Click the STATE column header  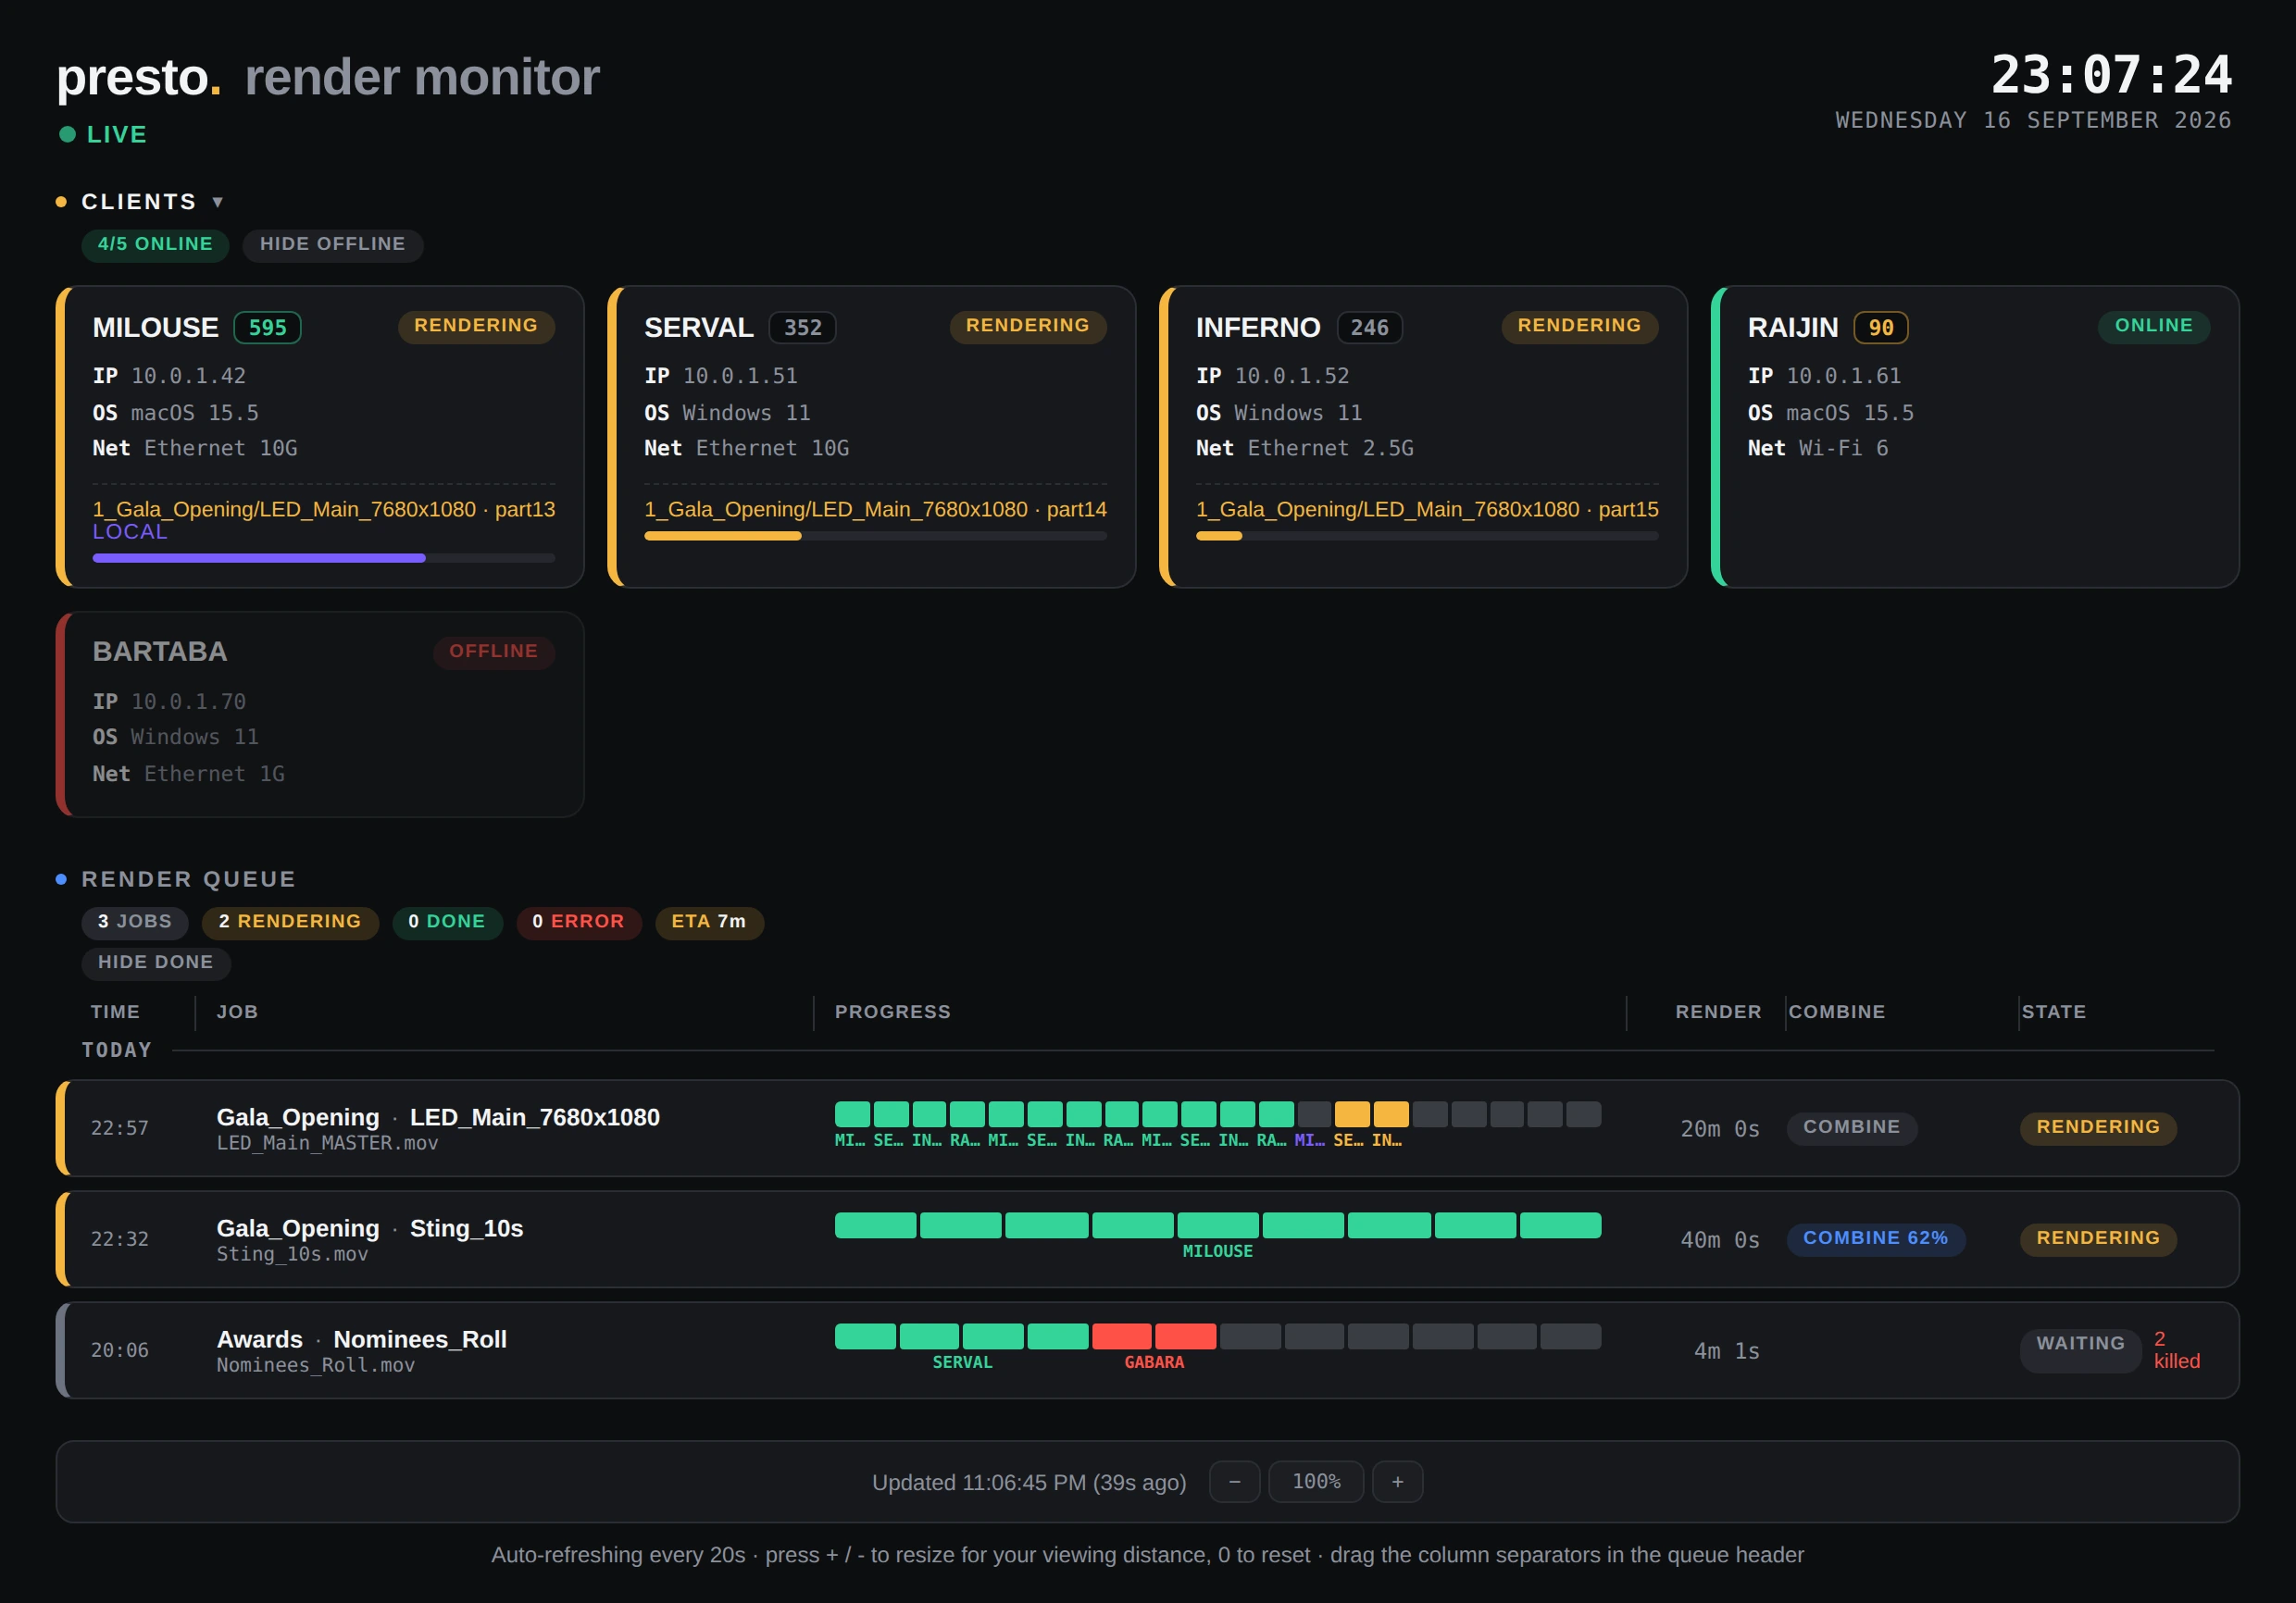tap(2053, 1012)
